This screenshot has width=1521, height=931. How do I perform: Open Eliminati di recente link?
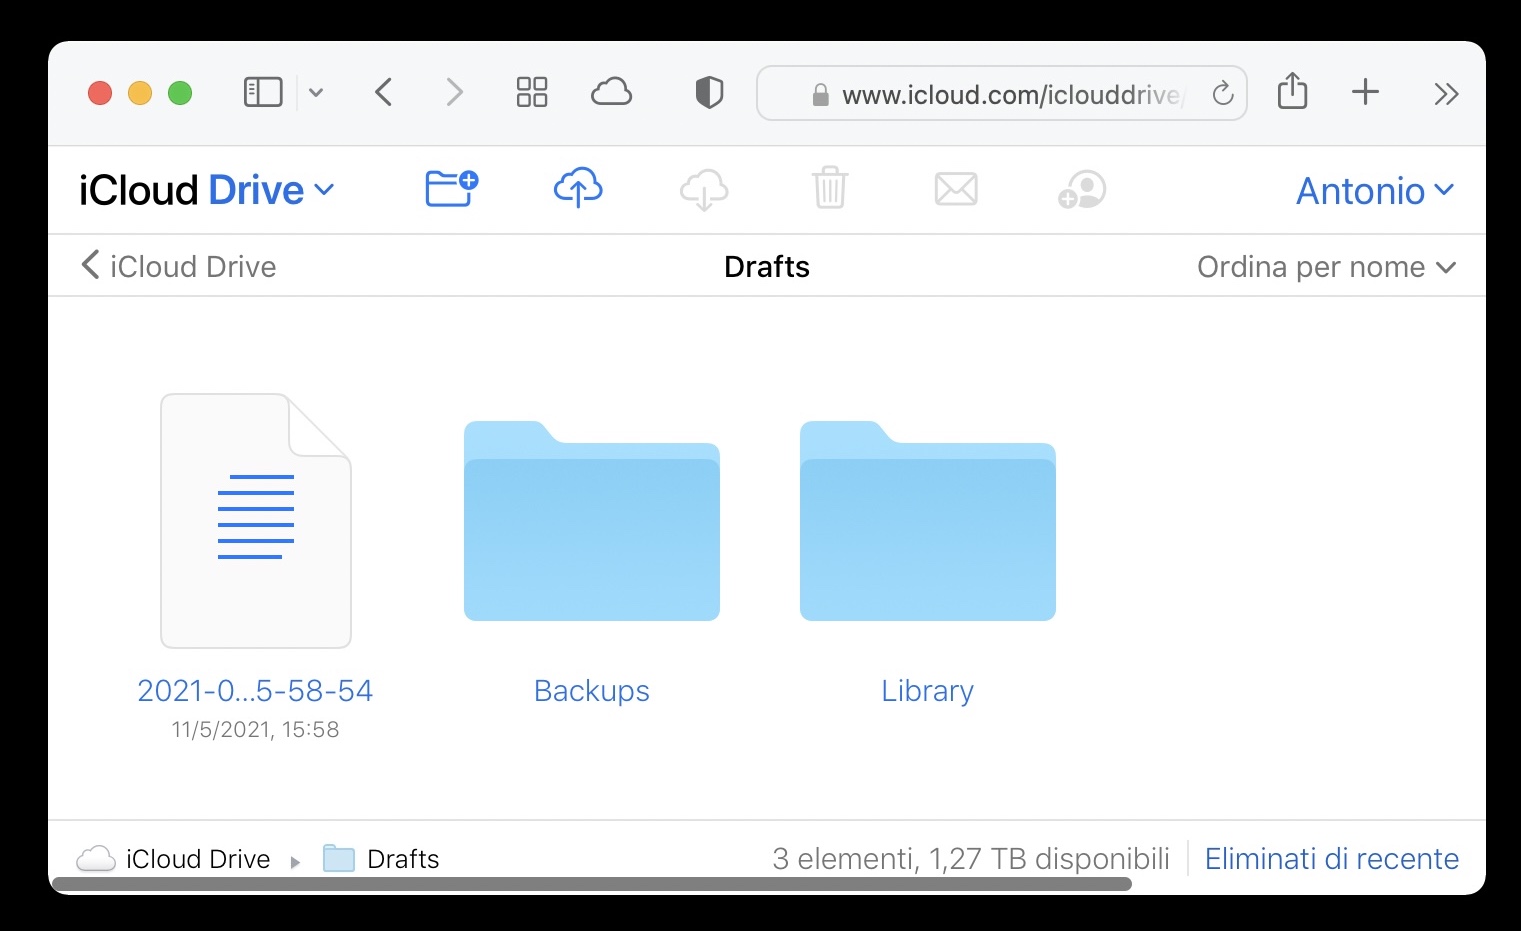tap(1331, 859)
